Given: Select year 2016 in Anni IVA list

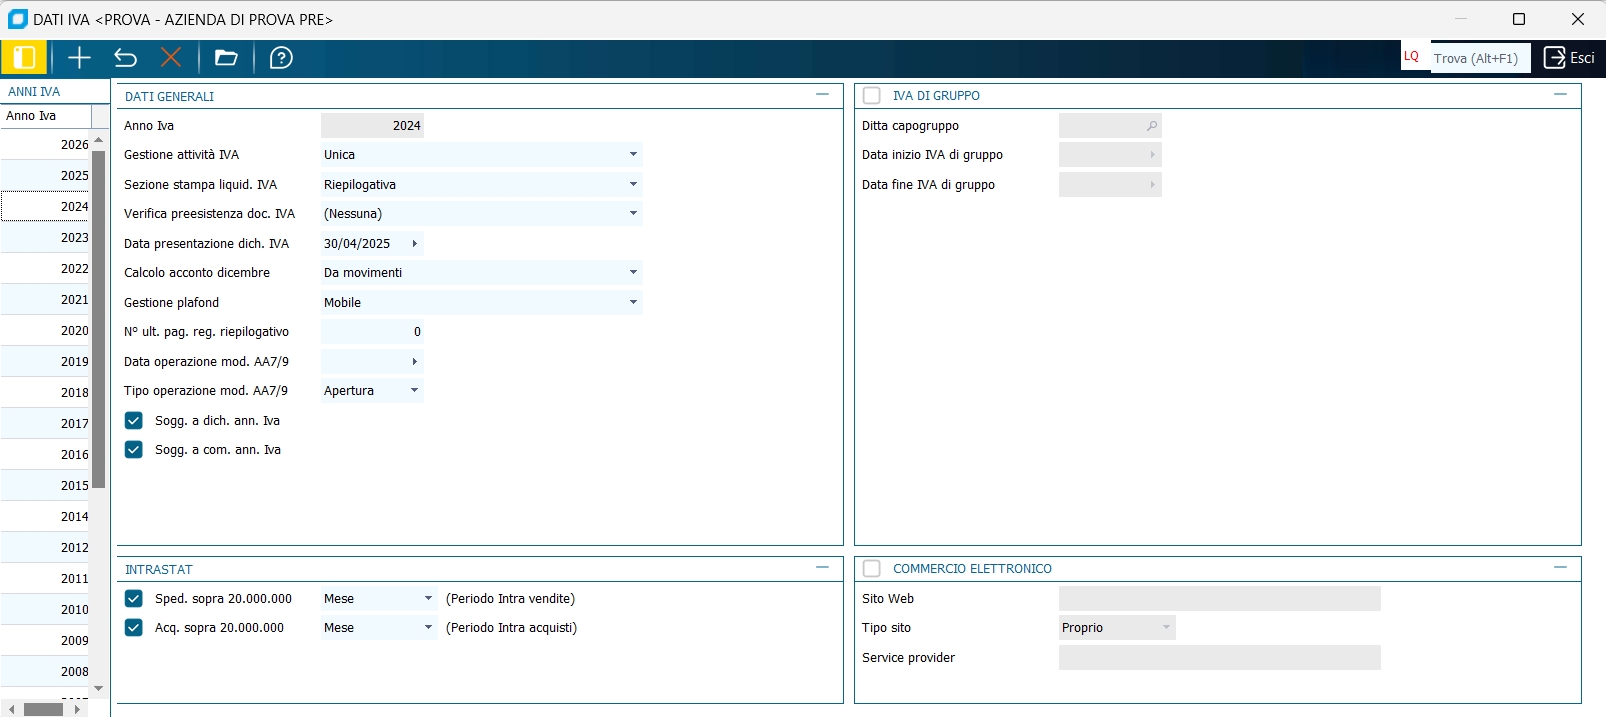Looking at the screenshot, I should (x=46, y=455).
